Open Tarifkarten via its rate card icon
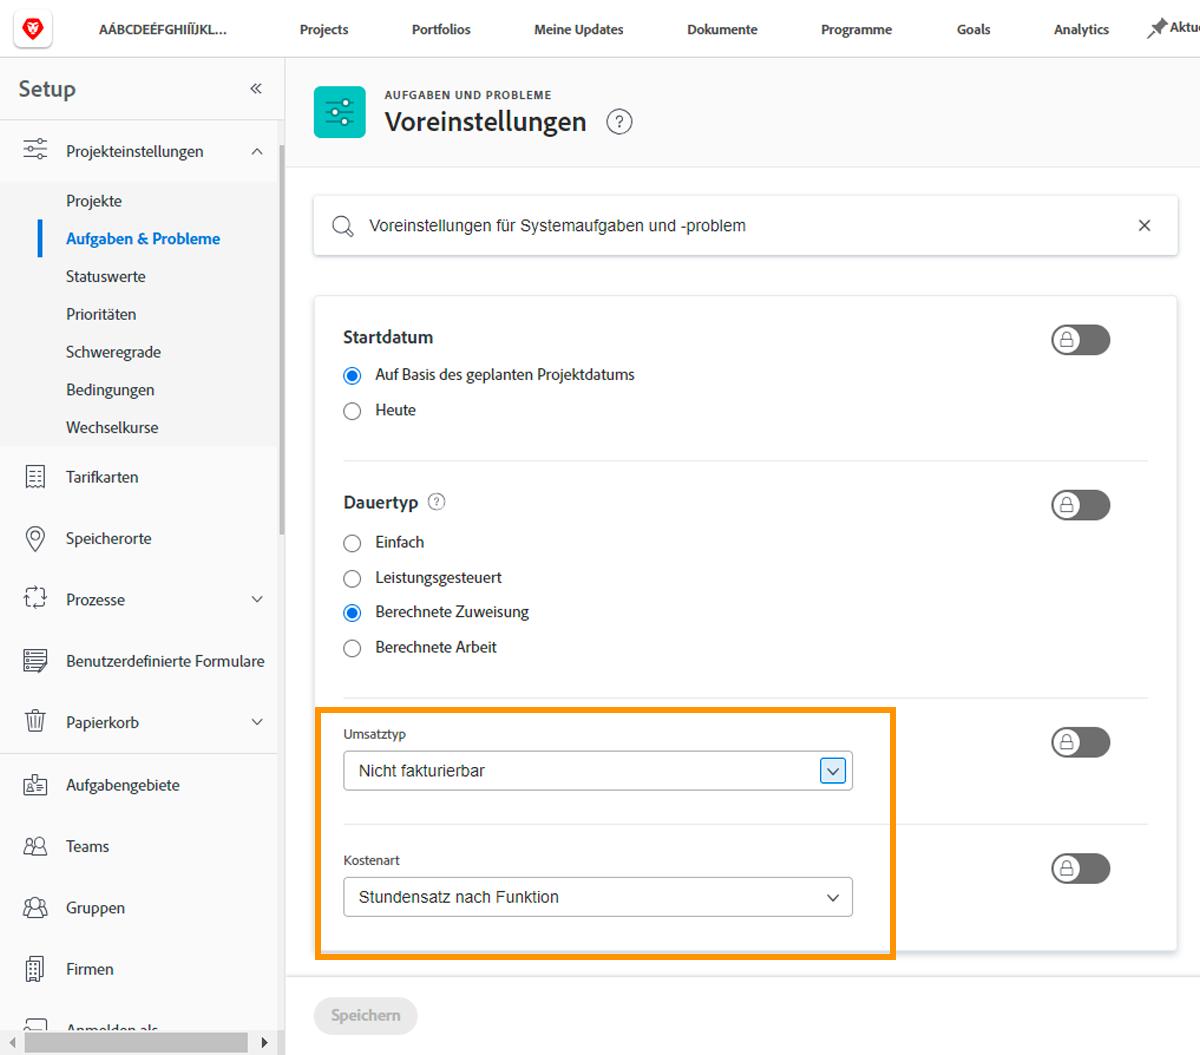 pos(35,477)
